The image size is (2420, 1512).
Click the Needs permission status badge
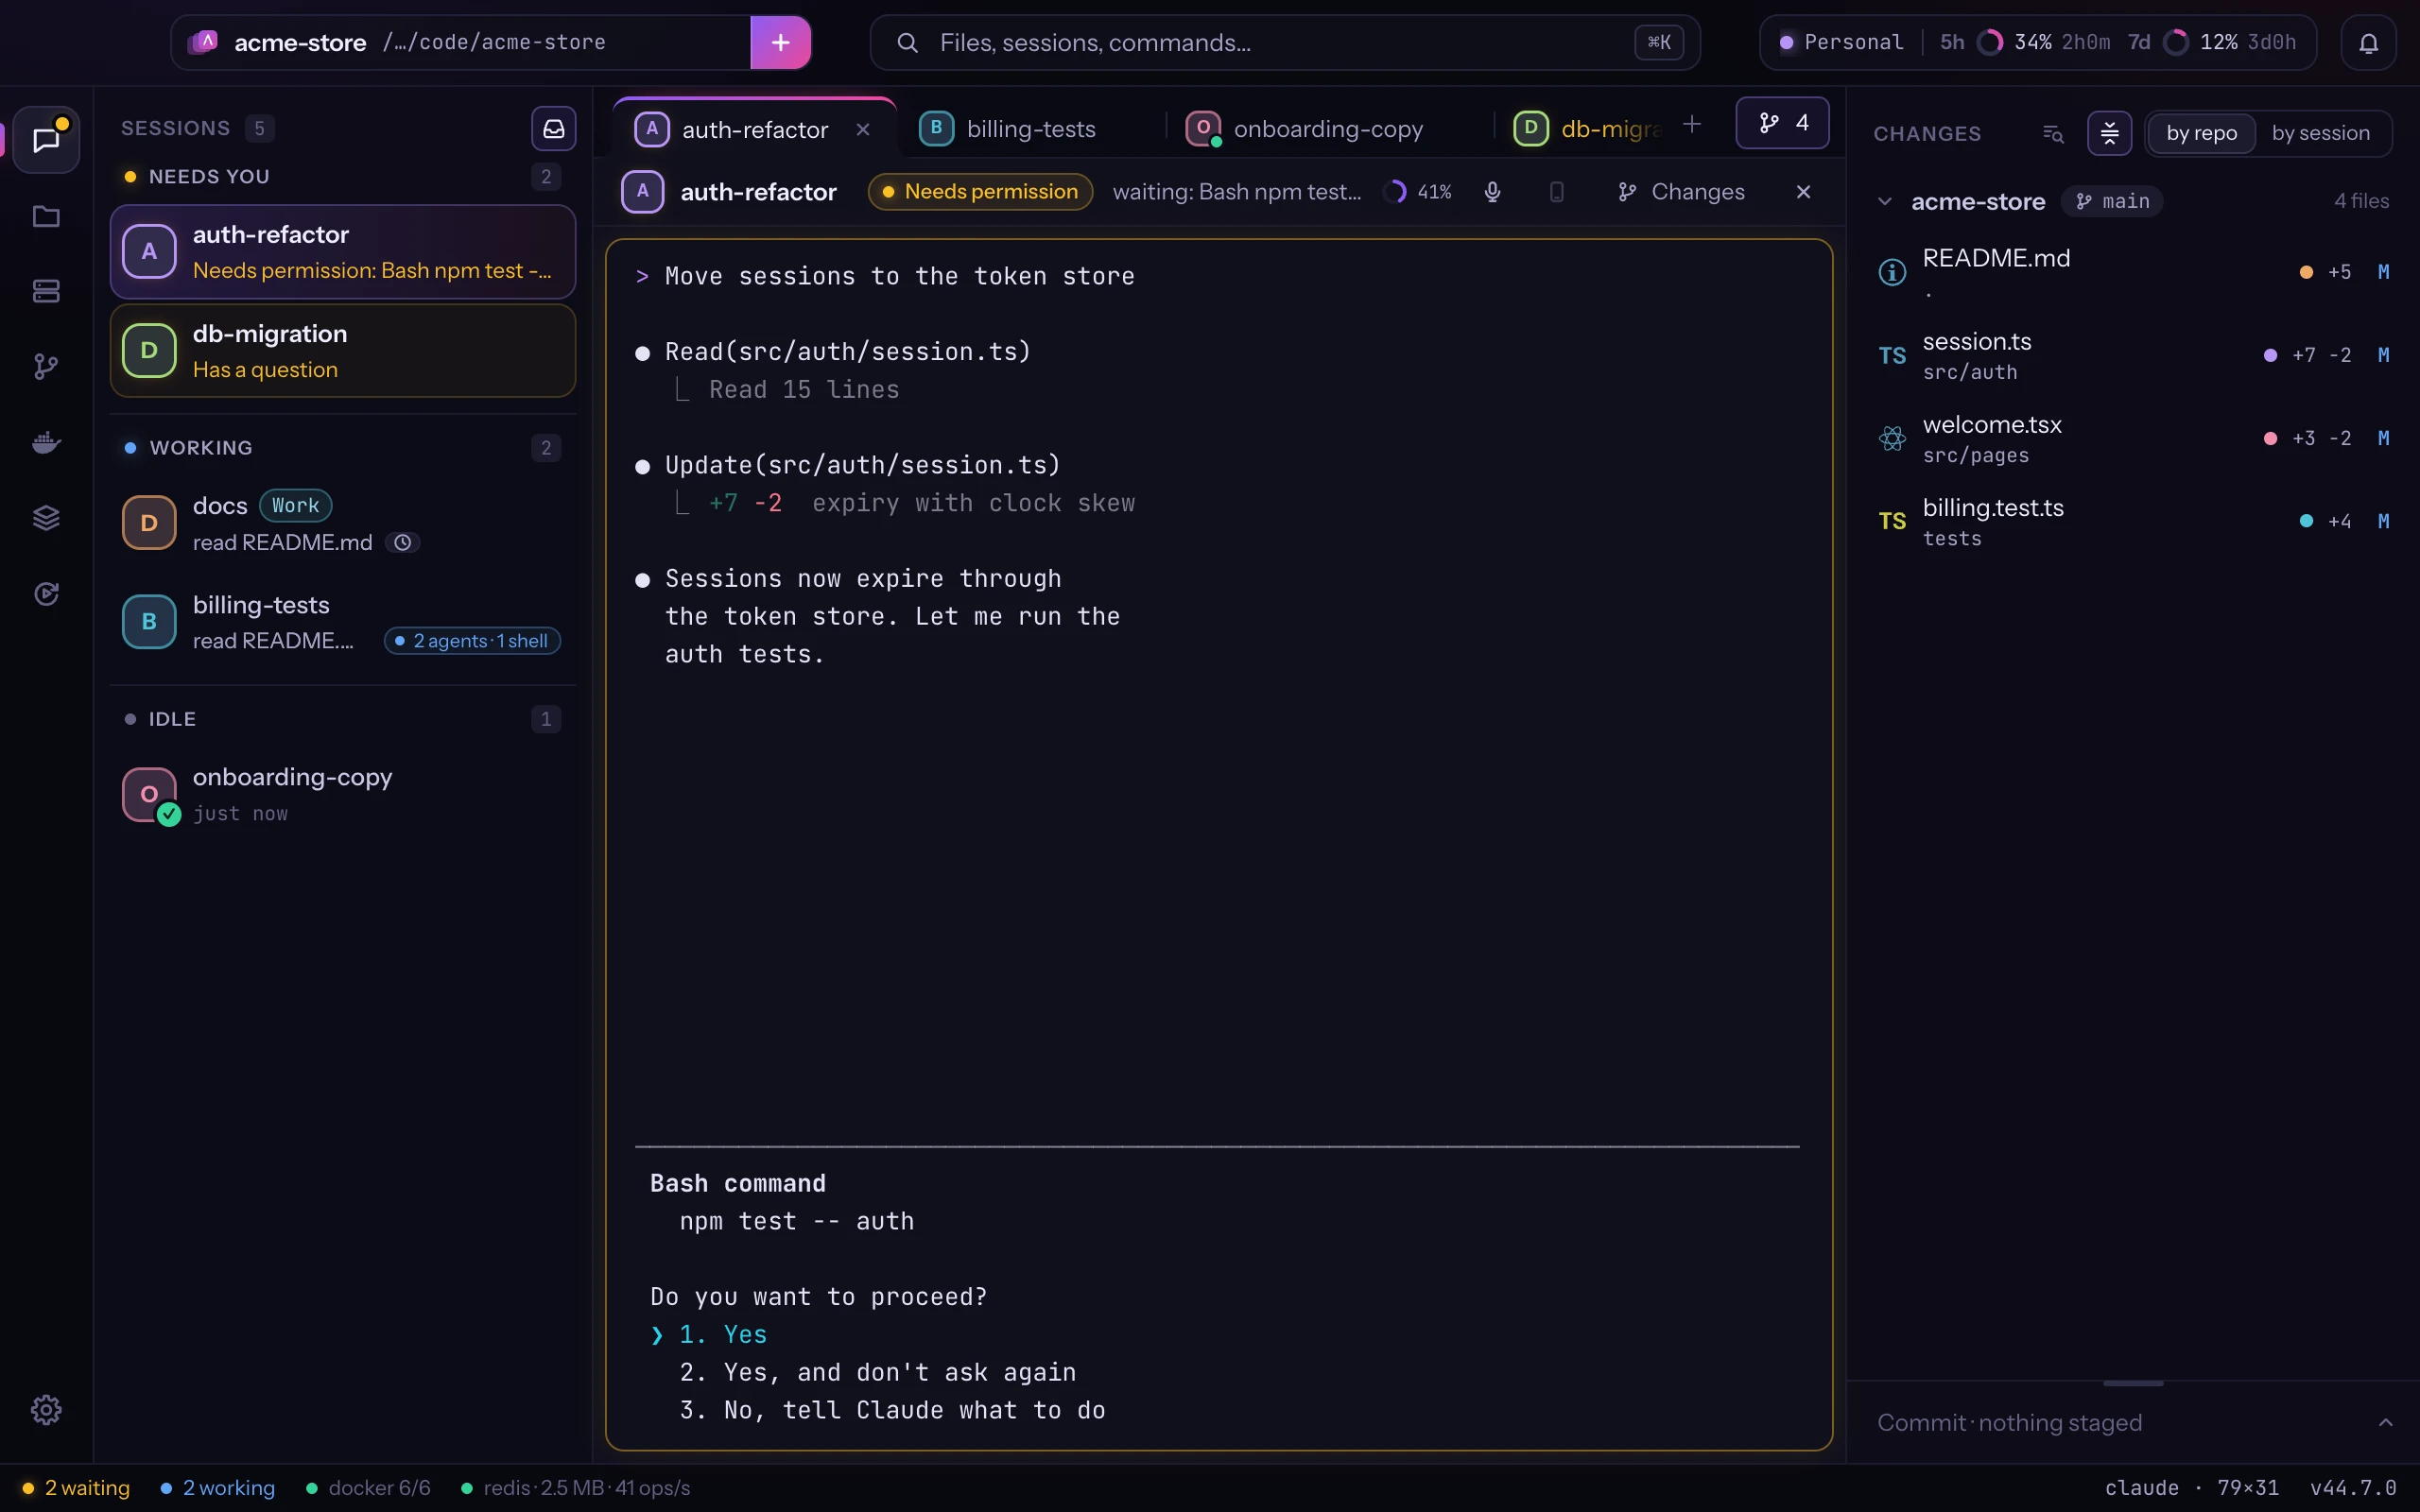[x=980, y=192]
